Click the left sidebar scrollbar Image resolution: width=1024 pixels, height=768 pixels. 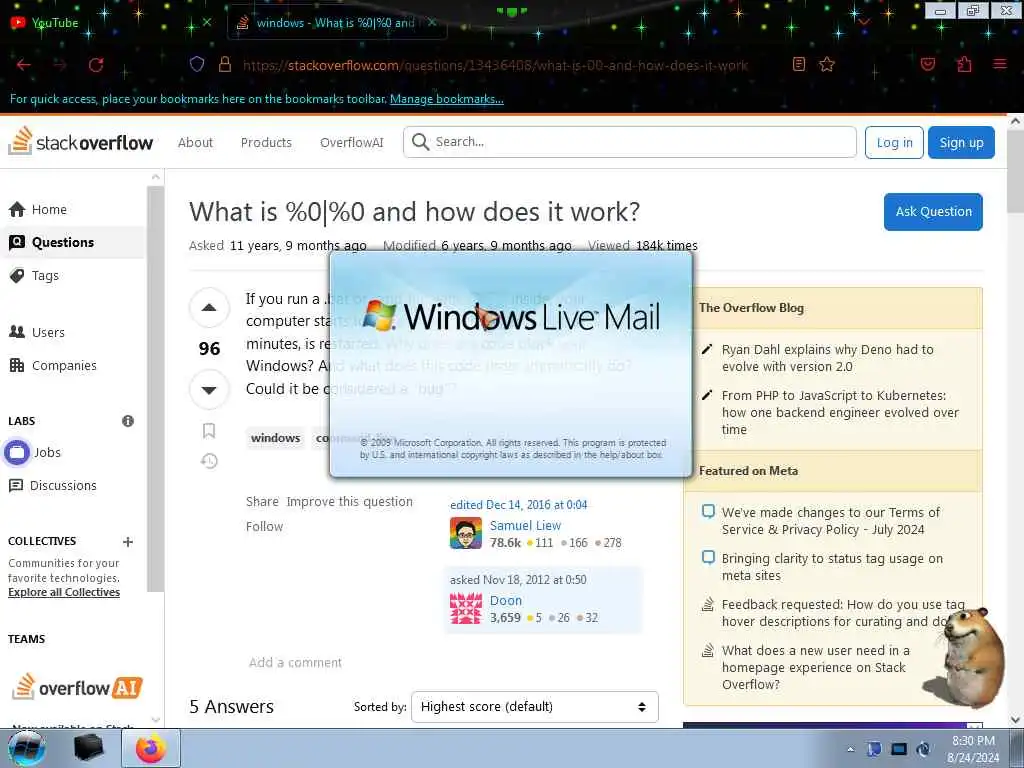point(155,388)
